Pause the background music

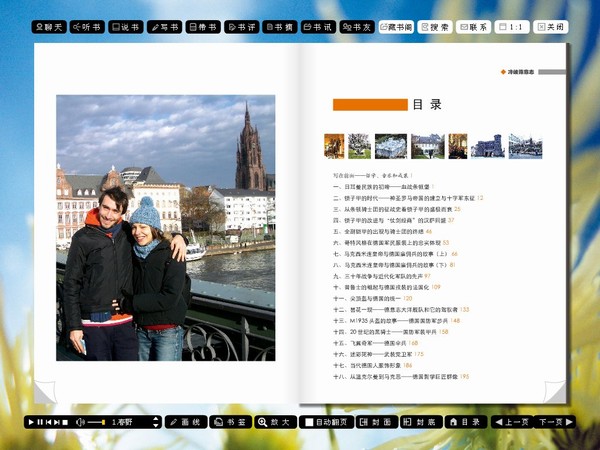coord(40,422)
